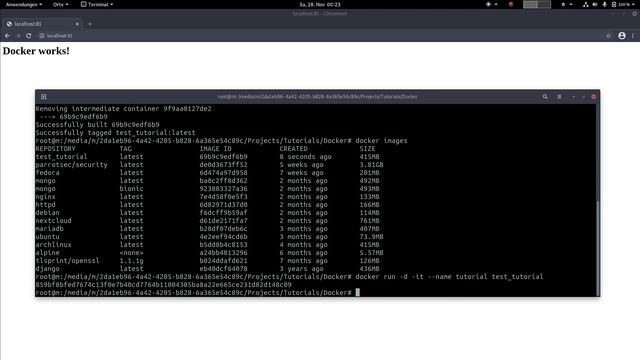The image size is (640, 360).
Task: Open search in the terminal window
Action: point(545,97)
